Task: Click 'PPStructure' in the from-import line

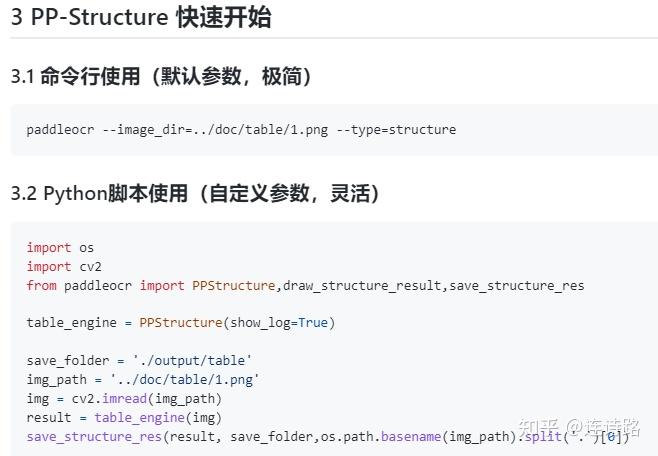Action: (233, 285)
